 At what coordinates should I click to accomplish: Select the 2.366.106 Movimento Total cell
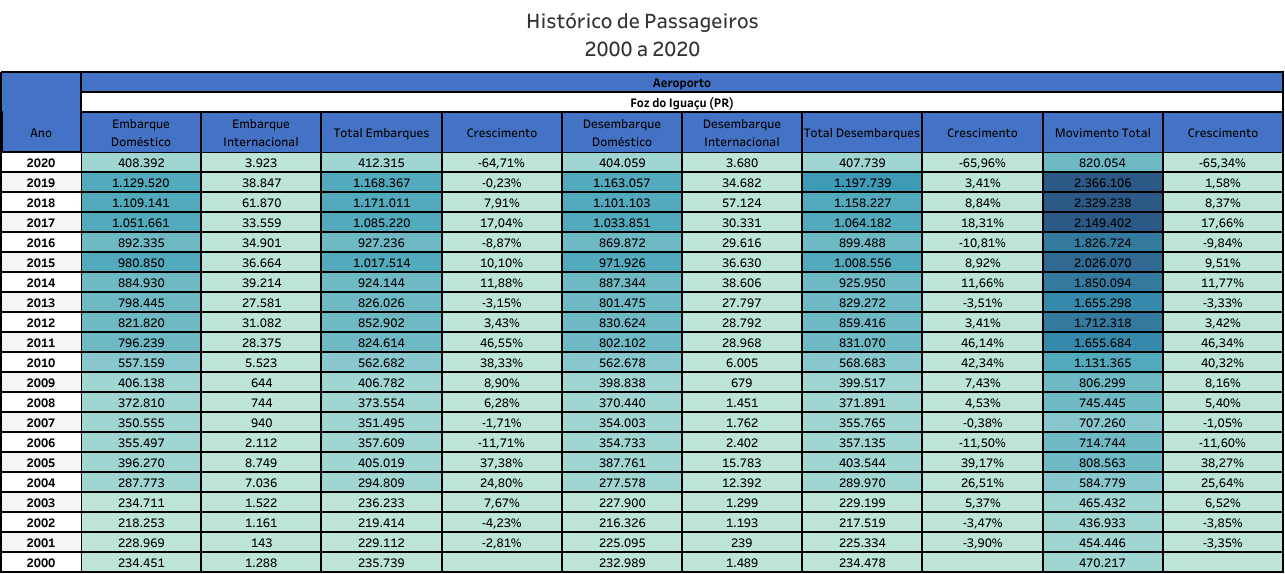click(x=1102, y=182)
